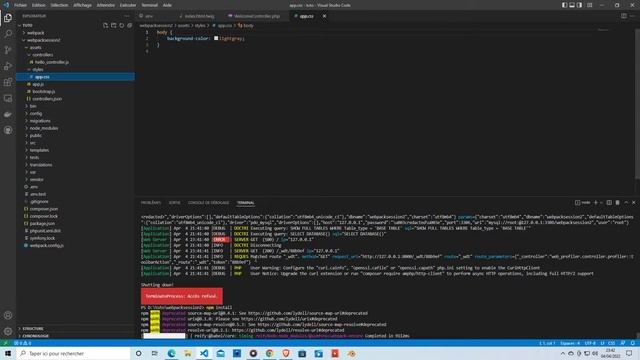Click the UTF-8 encoding status item
This screenshot has height=360, width=640.
pos(590,343)
